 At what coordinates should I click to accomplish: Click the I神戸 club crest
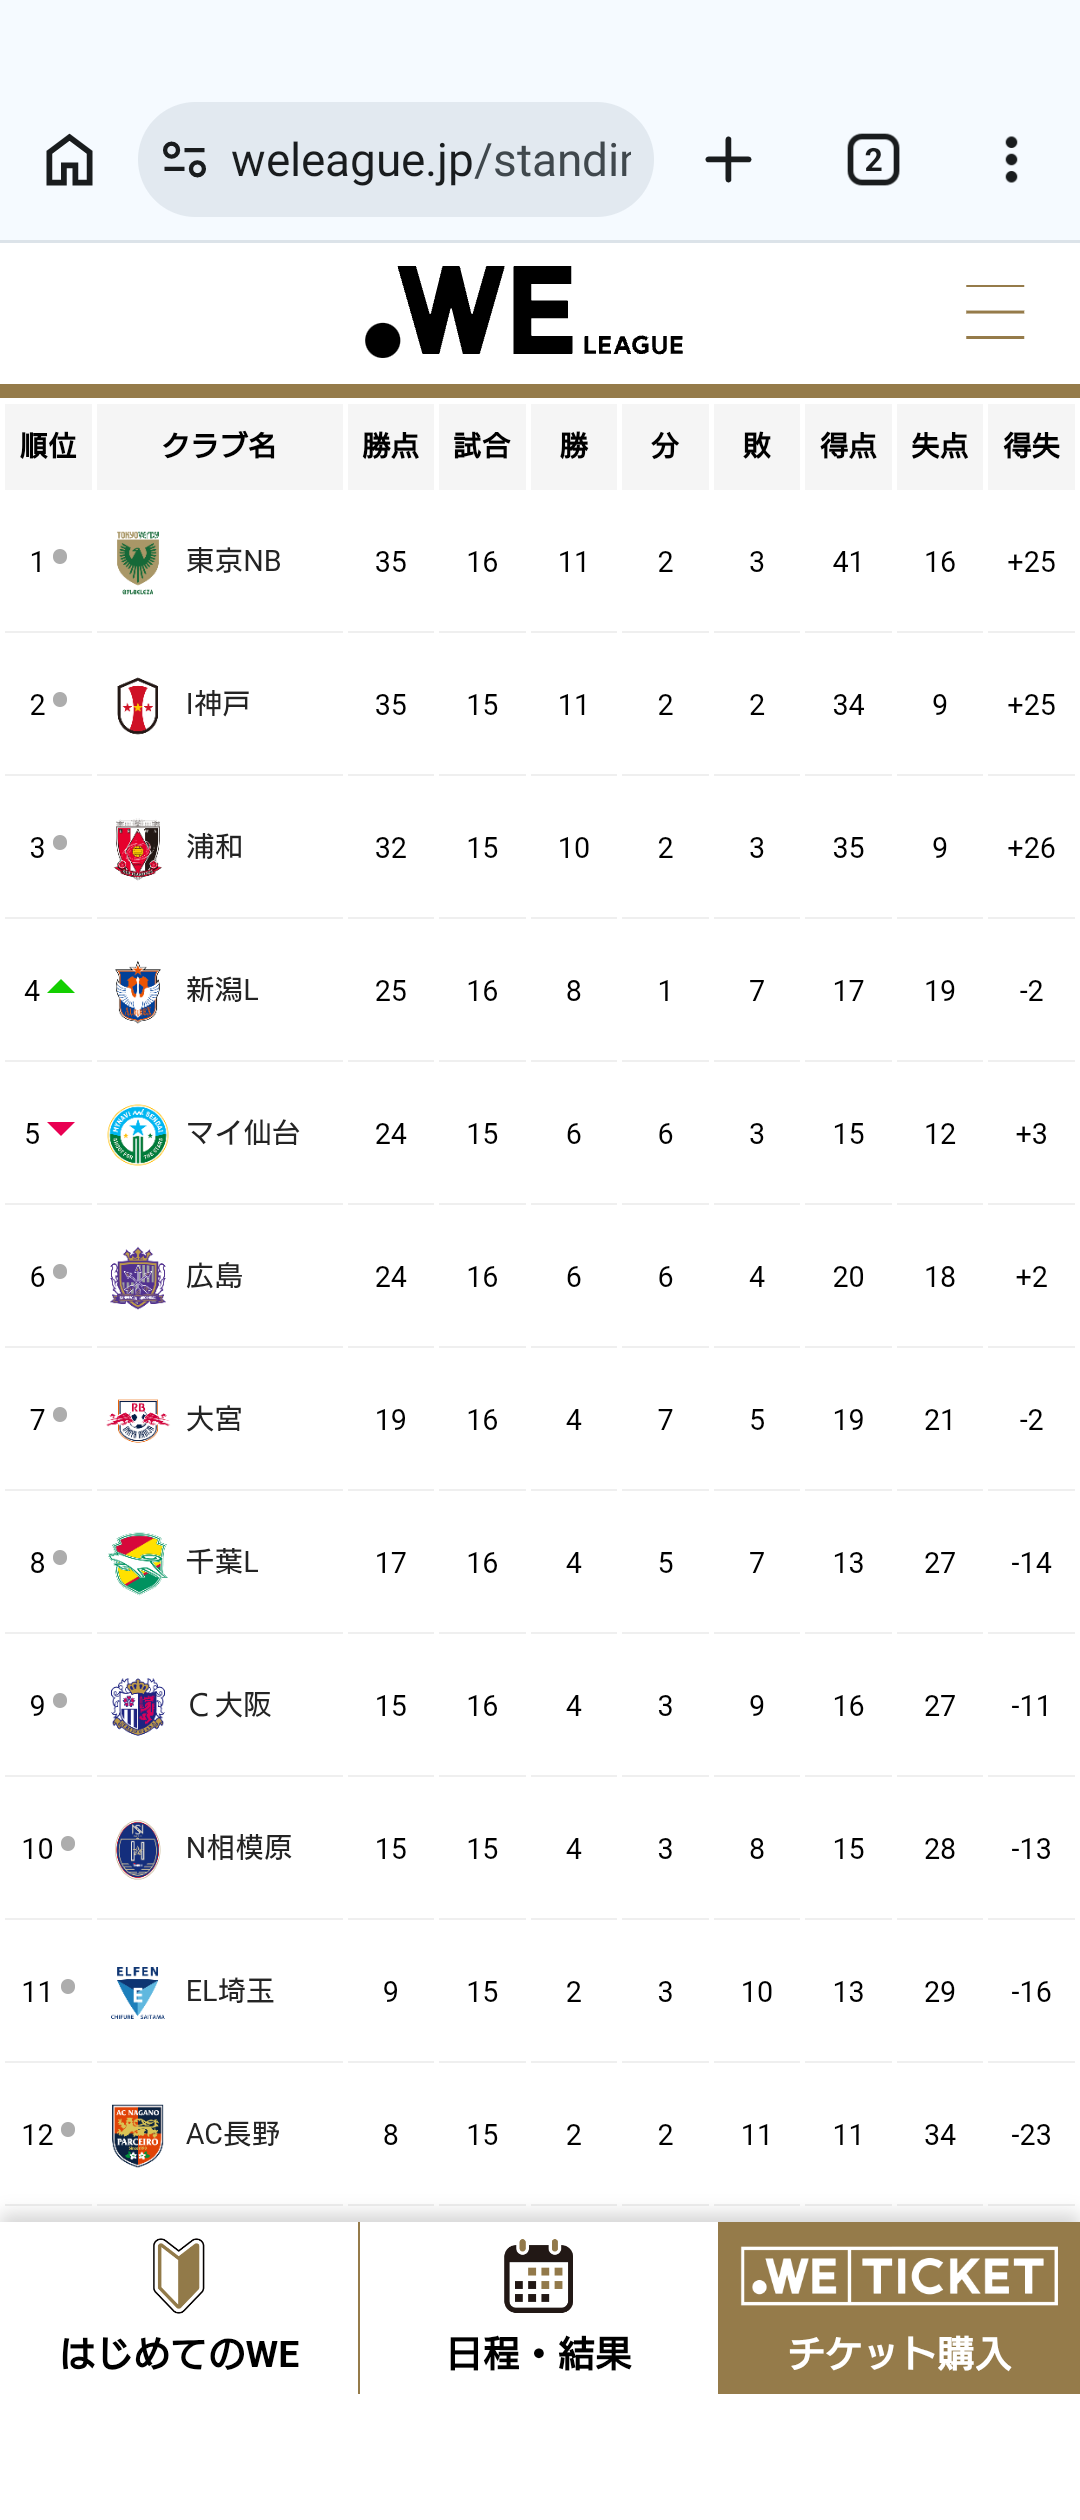[x=138, y=705]
